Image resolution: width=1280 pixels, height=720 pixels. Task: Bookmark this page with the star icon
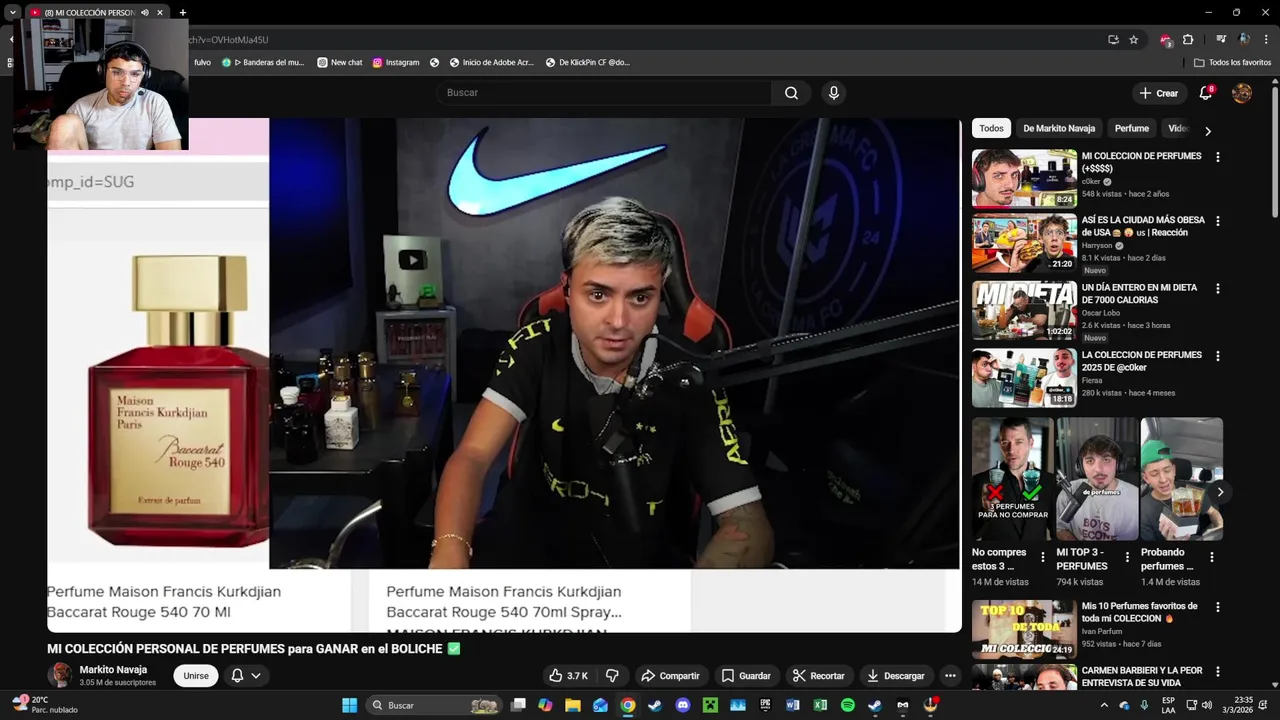tap(1133, 40)
